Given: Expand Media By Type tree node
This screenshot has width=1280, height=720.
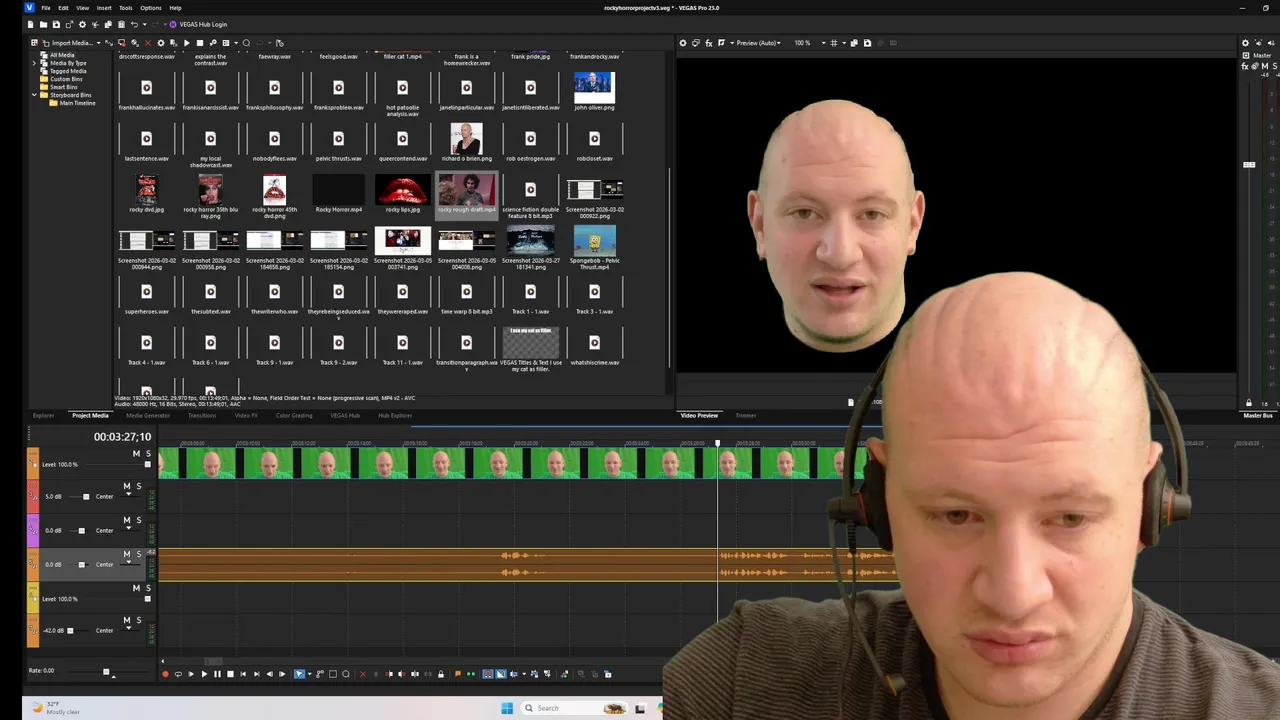Looking at the screenshot, I should pos(35,63).
